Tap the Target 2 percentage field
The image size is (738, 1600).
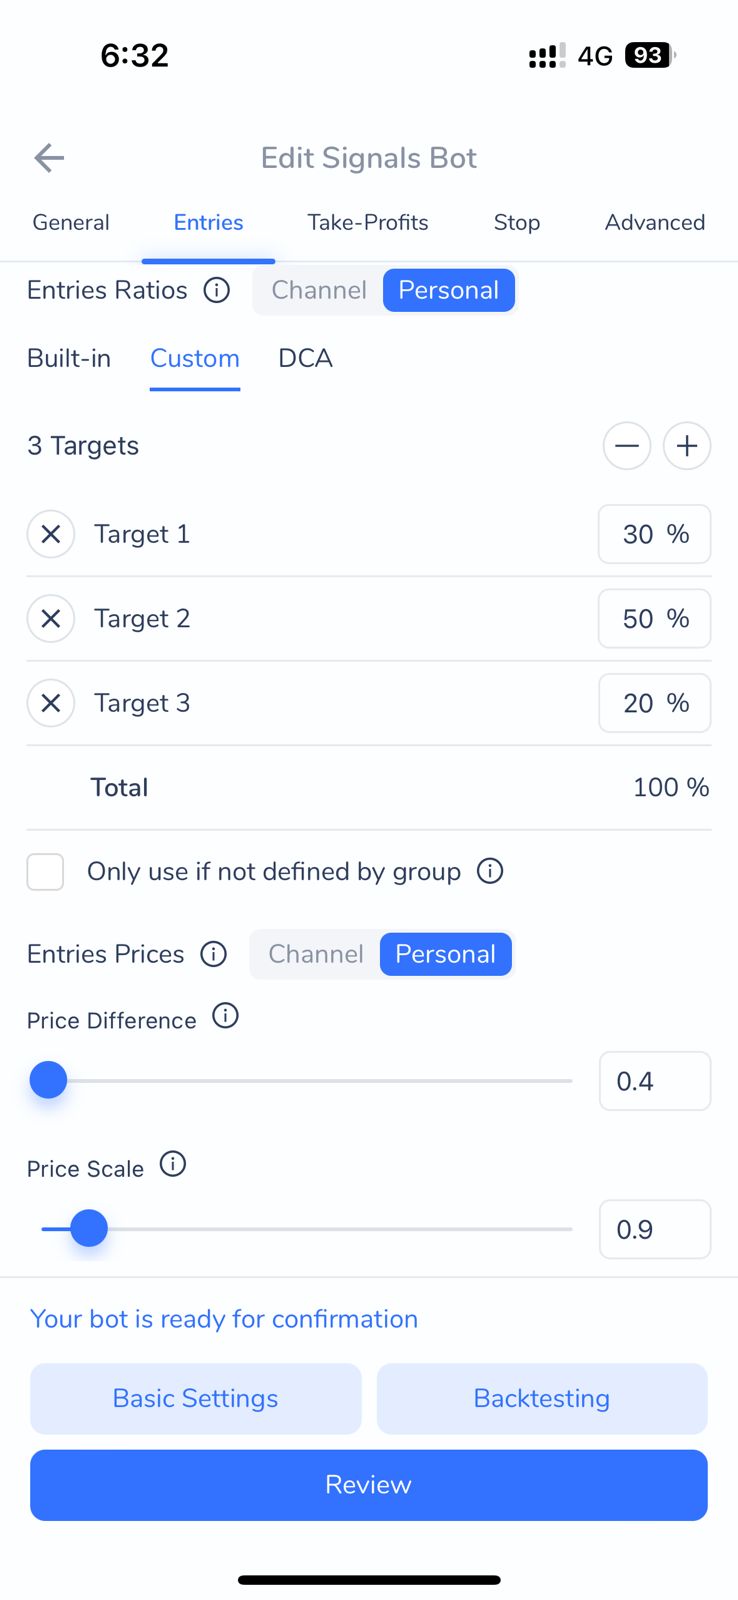[654, 619]
